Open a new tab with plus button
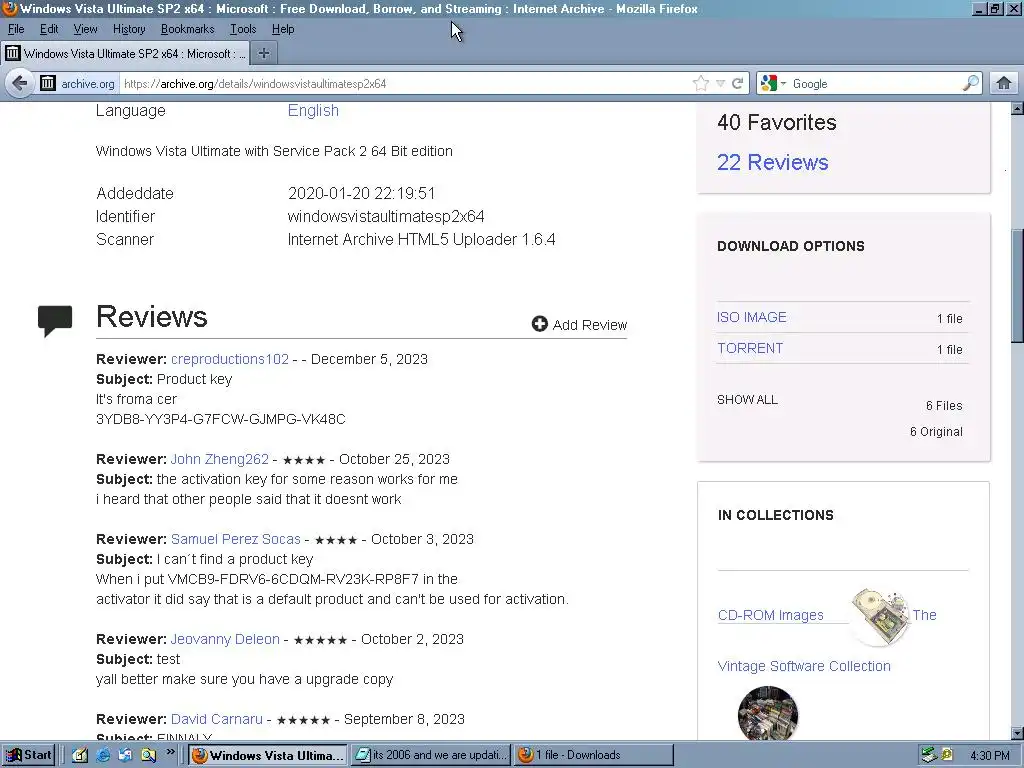This screenshot has width=1024, height=768. click(x=264, y=53)
